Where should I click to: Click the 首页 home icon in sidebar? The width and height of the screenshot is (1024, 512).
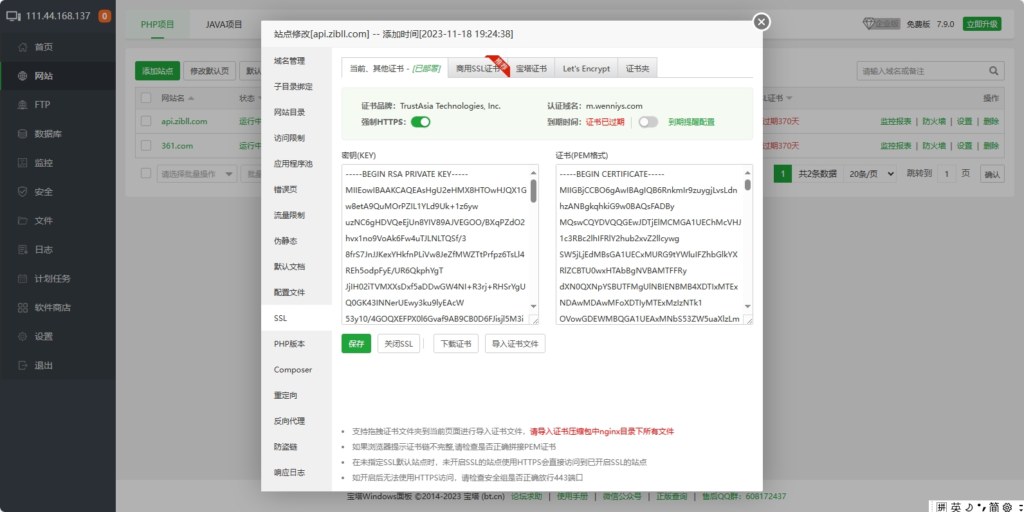22,47
